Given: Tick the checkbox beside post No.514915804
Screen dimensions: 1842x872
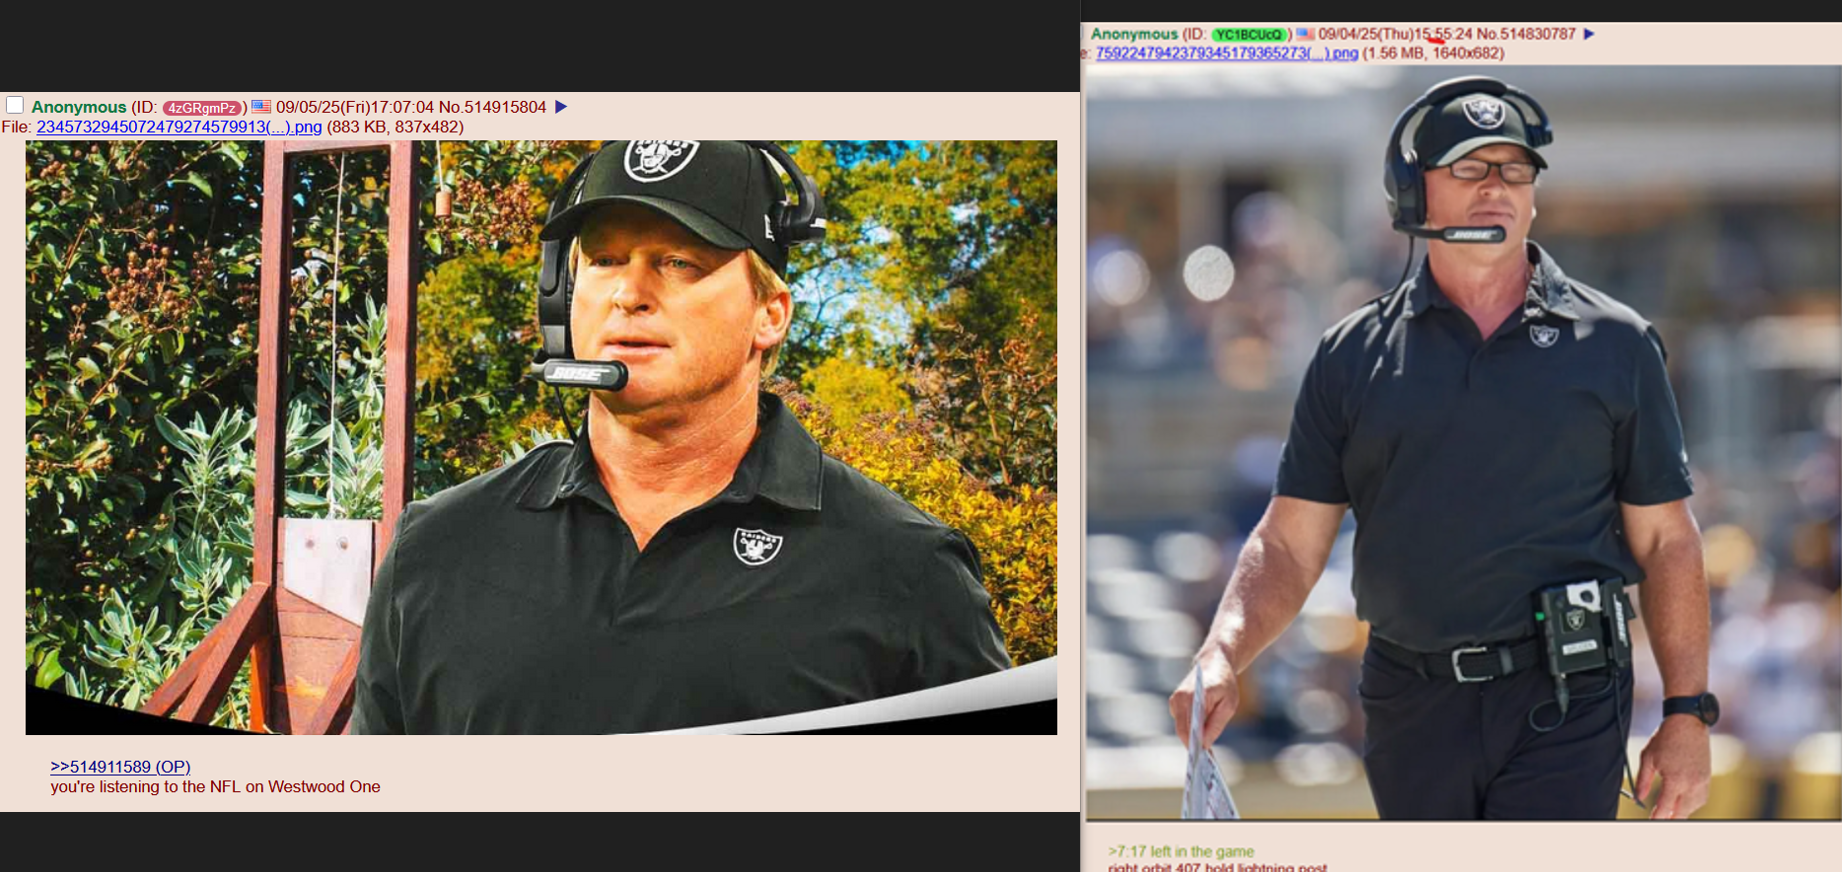Looking at the screenshot, I should [x=15, y=106].
